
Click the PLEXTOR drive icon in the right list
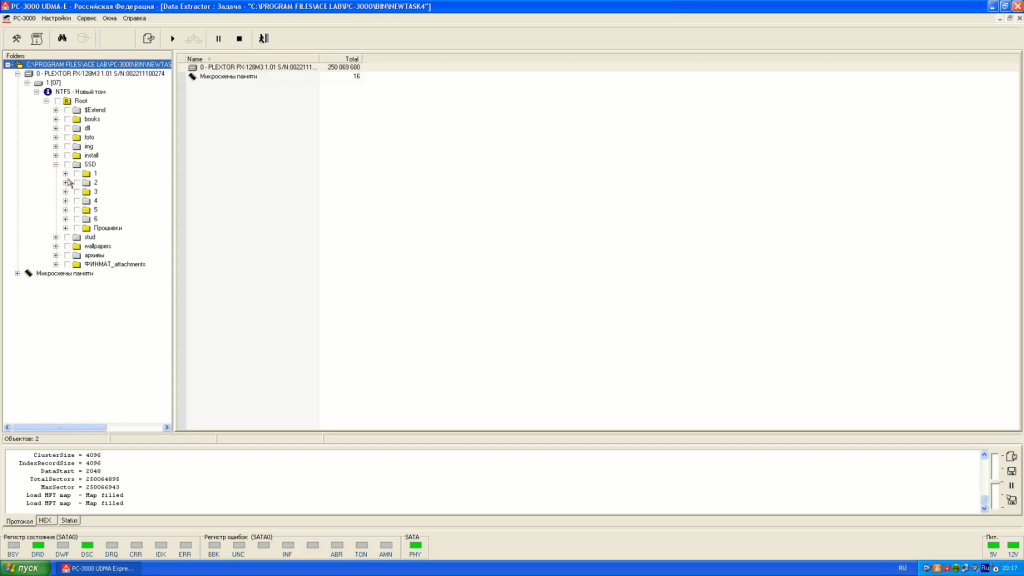[x=193, y=67]
